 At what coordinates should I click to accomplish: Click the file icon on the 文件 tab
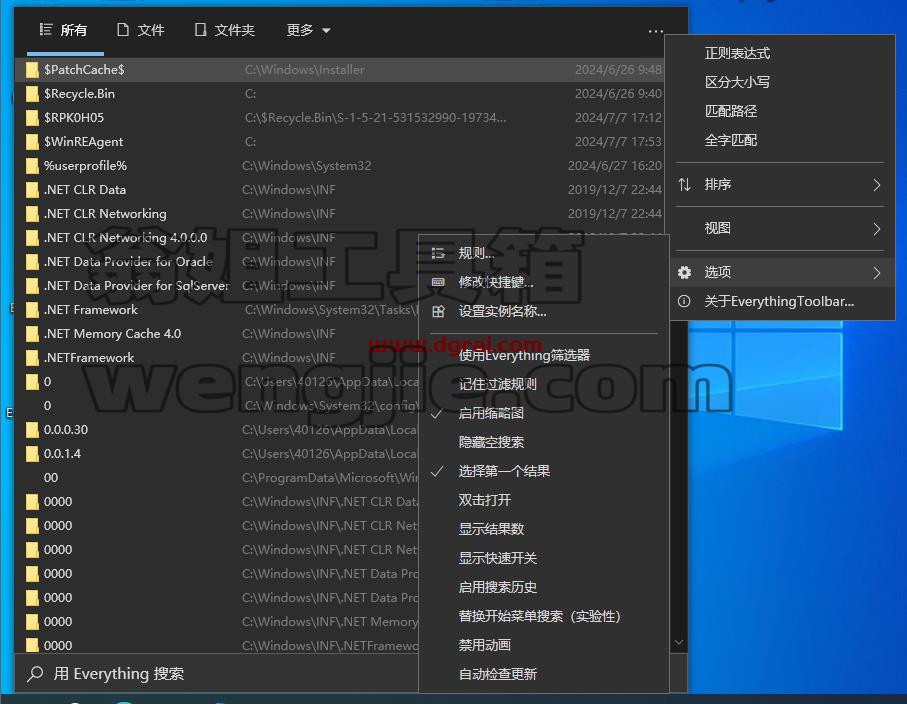coord(123,30)
